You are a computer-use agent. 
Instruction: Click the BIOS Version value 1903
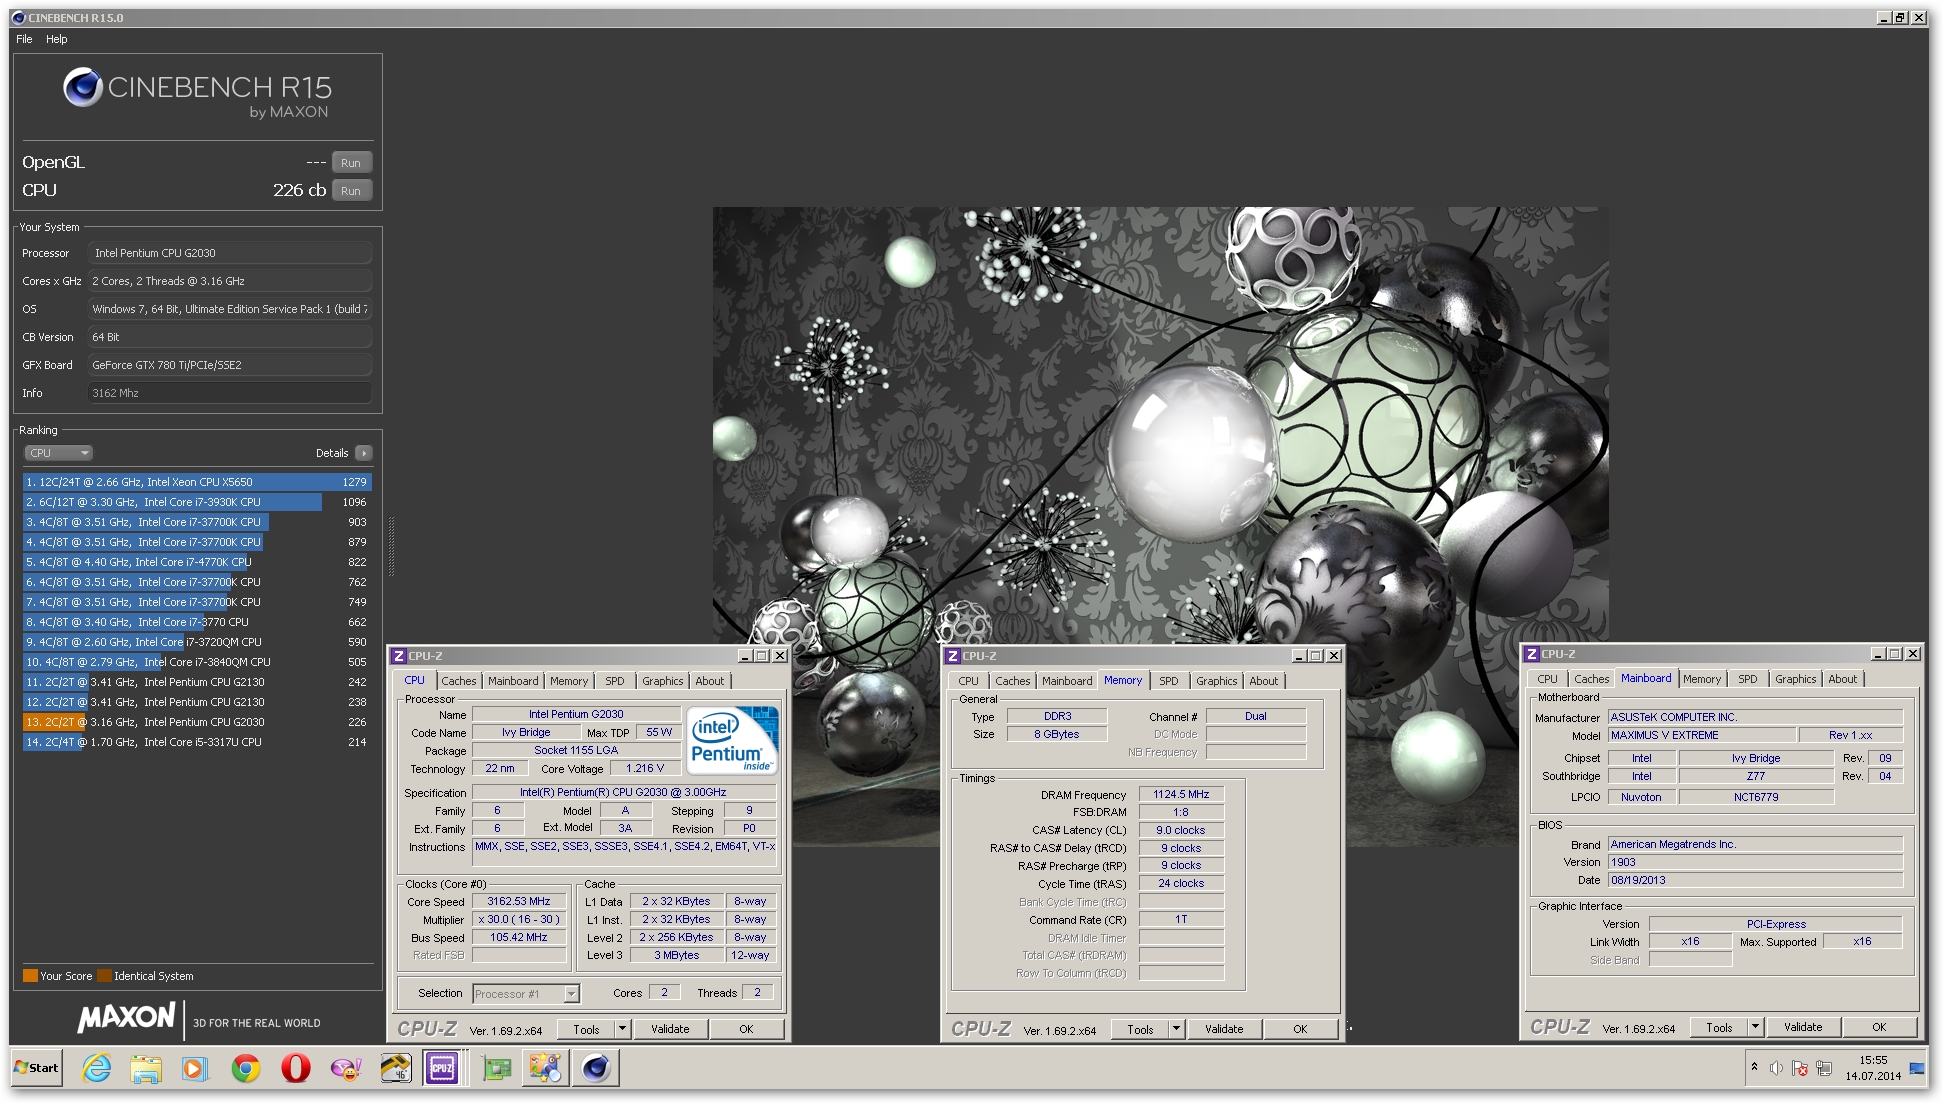pos(1755,862)
